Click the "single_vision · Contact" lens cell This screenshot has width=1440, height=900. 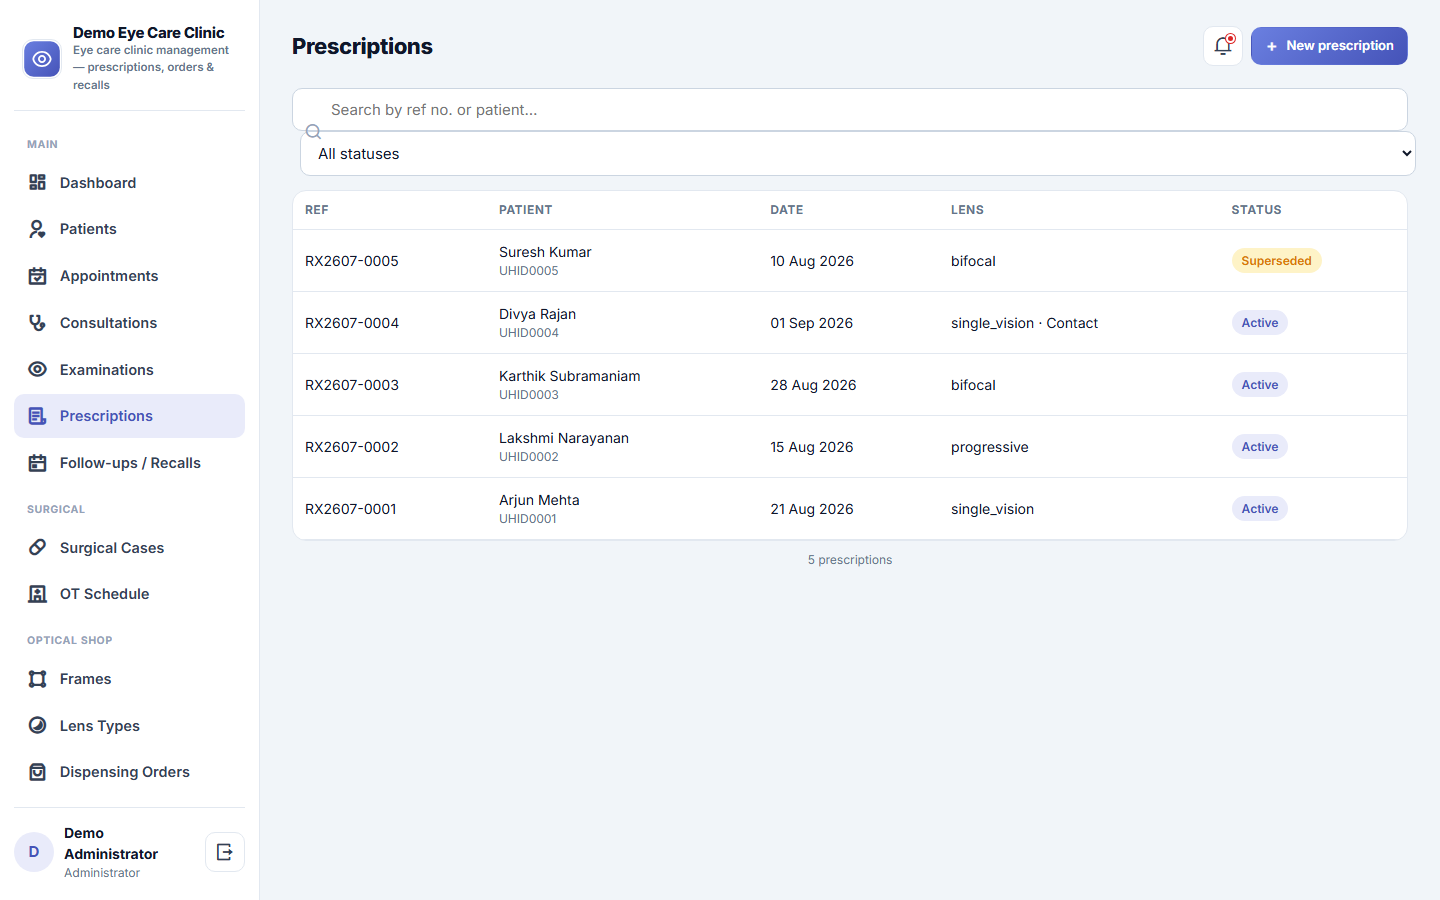coord(1024,323)
